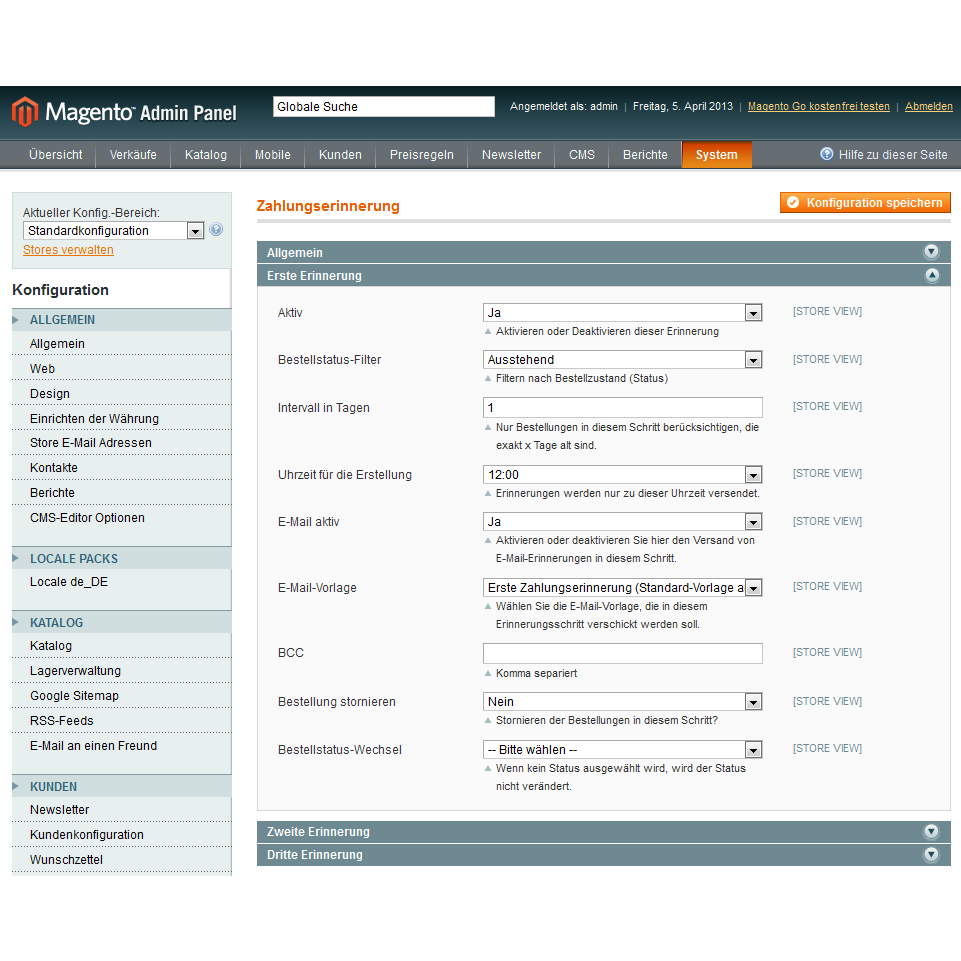The width and height of the screenshot is (961, 961).
Task: Open the E-Mail aktiv dropdown
Action: [623, 522]
